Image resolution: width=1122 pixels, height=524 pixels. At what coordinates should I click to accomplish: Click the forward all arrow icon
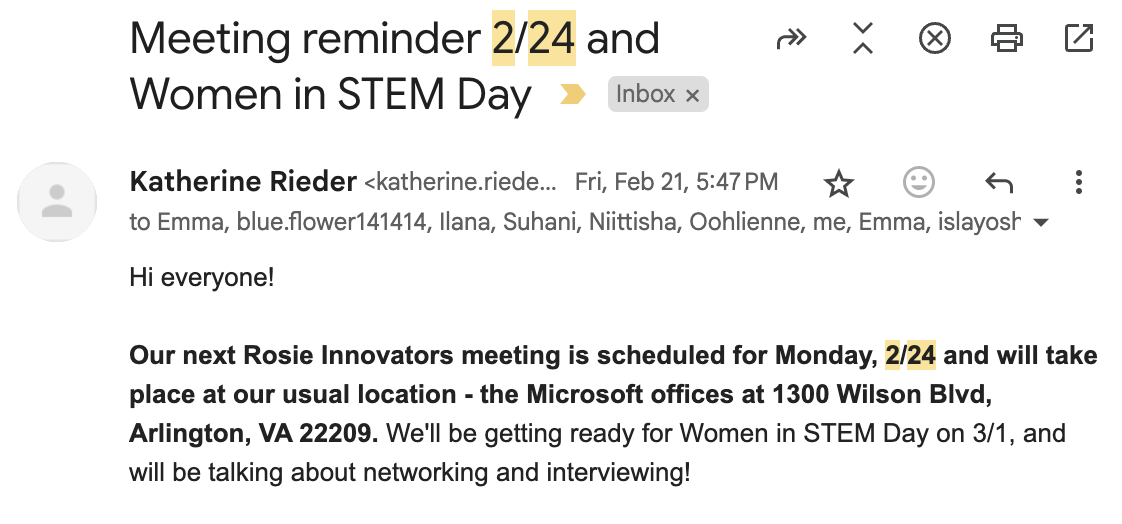pos(791,39)
